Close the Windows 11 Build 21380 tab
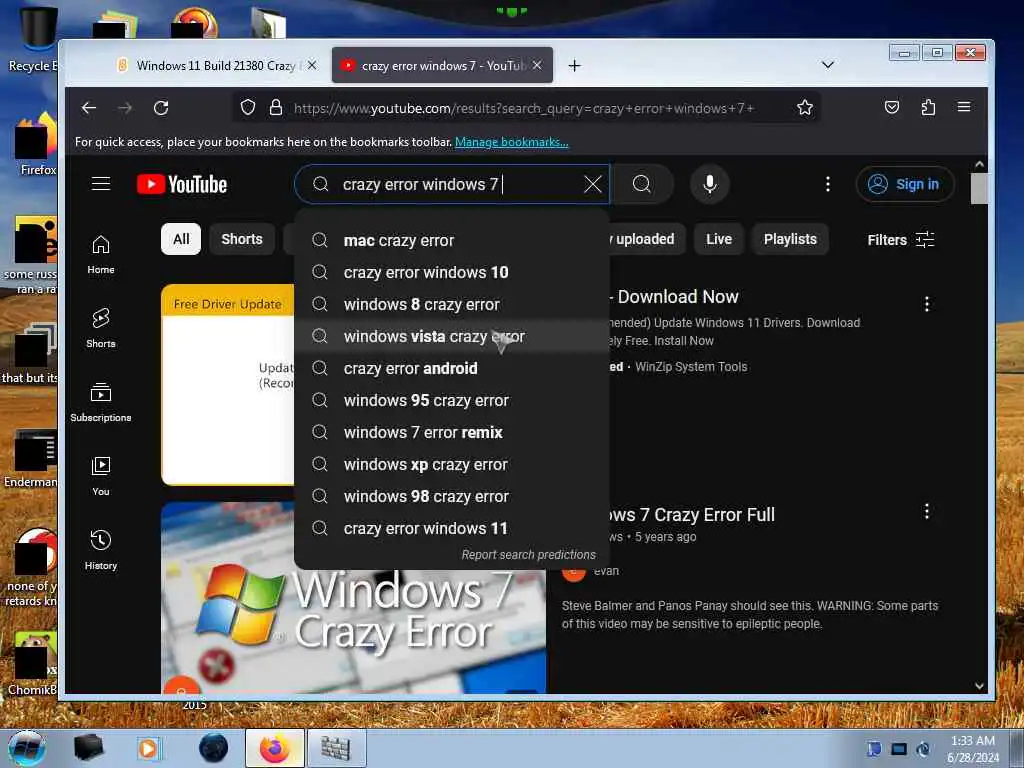 pos(312,65)
